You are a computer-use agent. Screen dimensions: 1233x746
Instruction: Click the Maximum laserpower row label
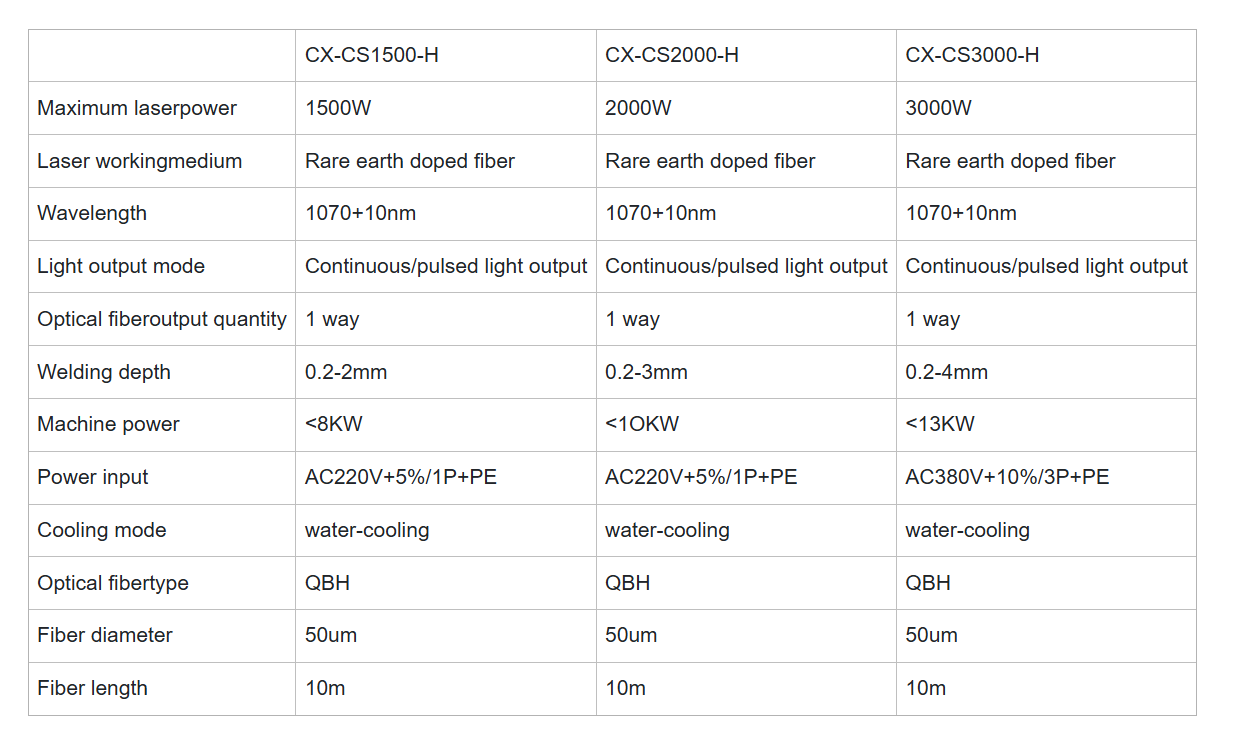[137, 108]
